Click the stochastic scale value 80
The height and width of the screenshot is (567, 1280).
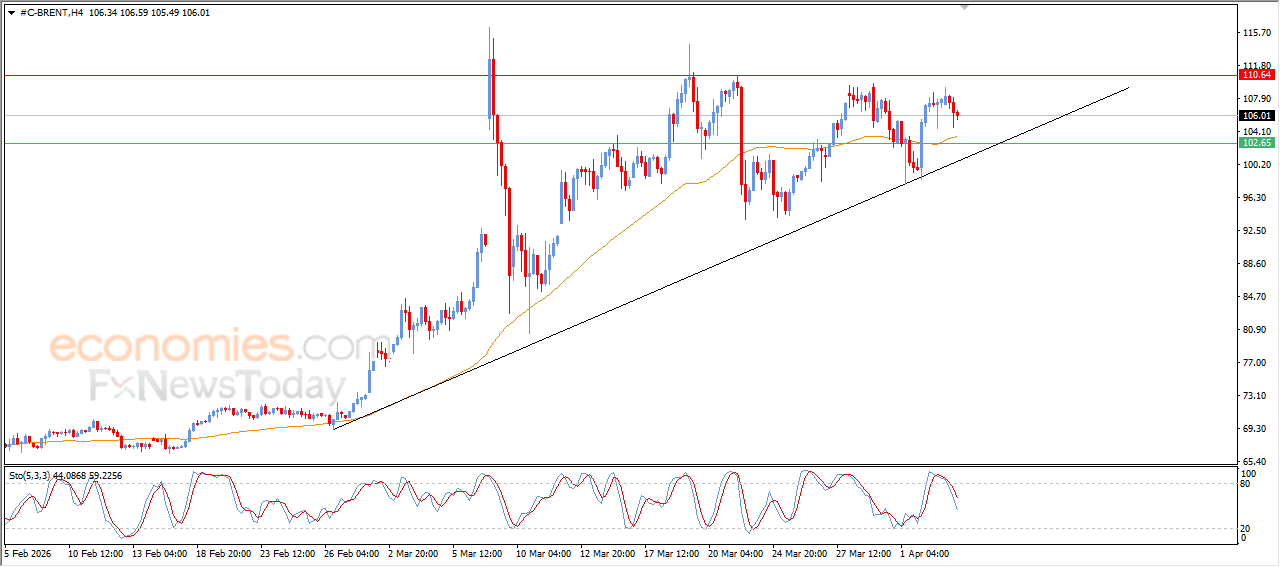(x=1246, y=485)
